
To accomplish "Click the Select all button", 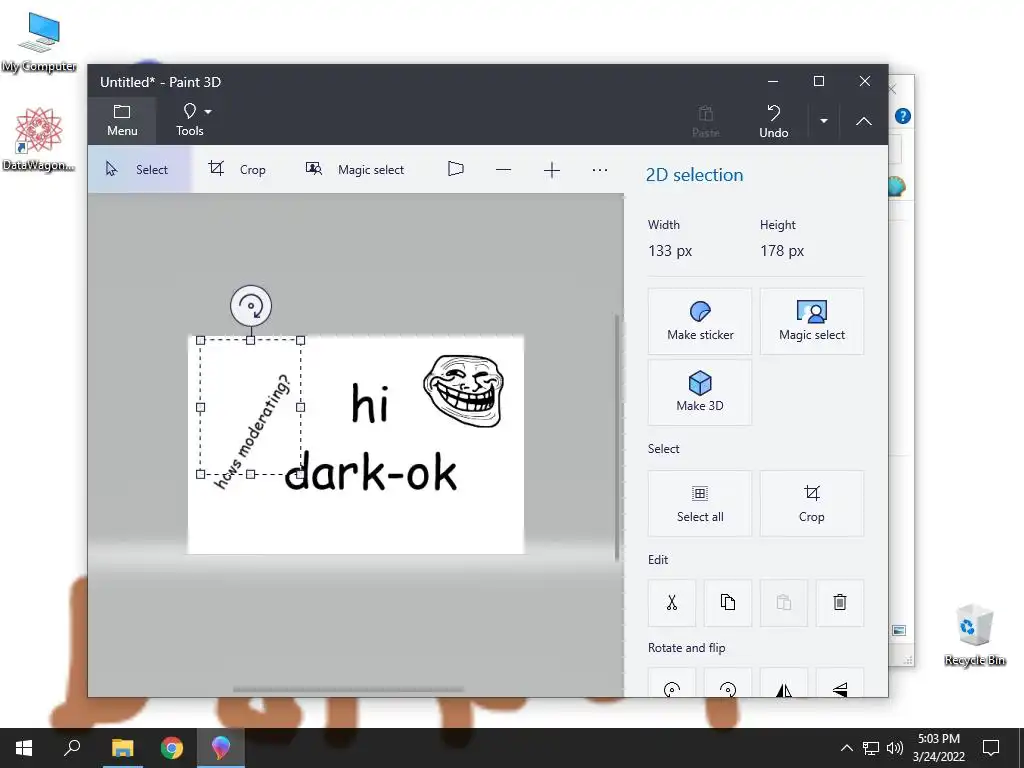I will [x=699, y=504].
